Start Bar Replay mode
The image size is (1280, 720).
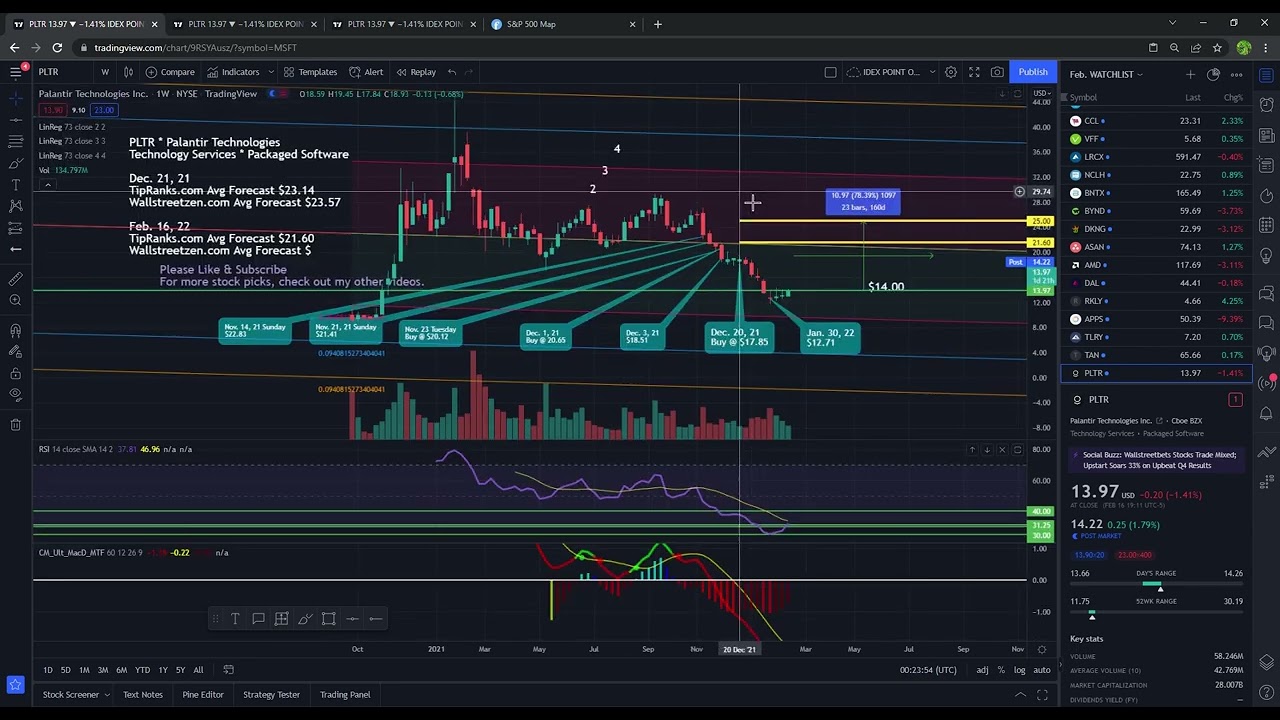(415, 72)
